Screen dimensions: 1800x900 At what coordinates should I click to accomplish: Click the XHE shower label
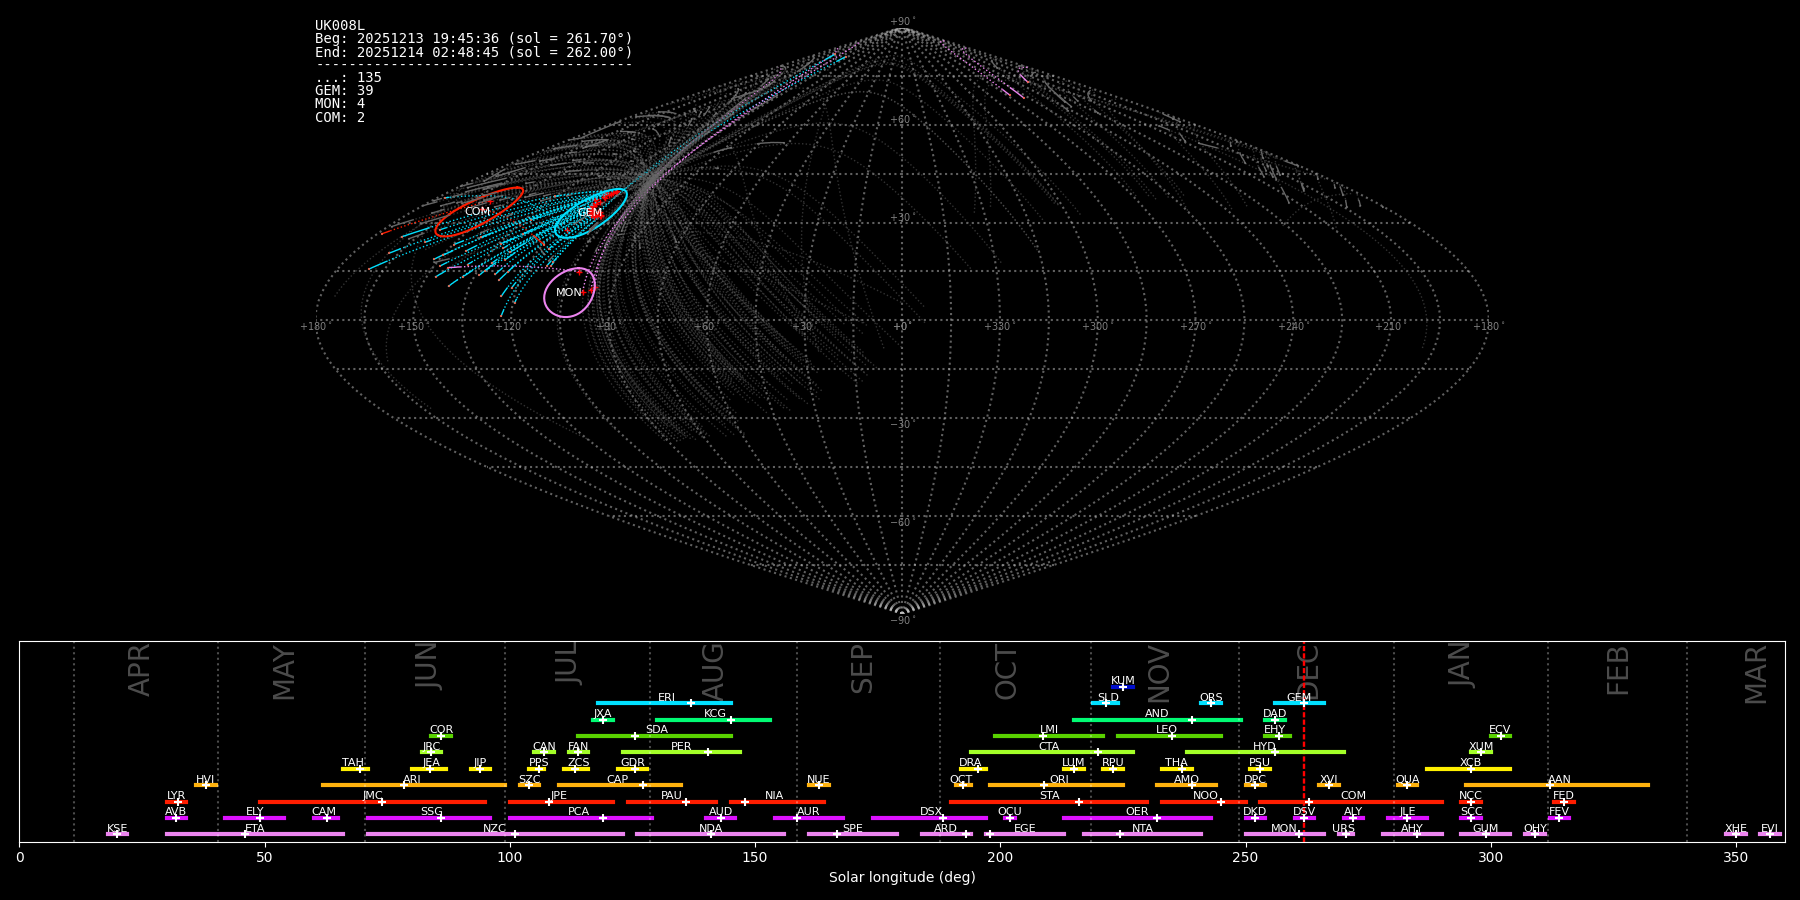click(x=1735, y=829)
